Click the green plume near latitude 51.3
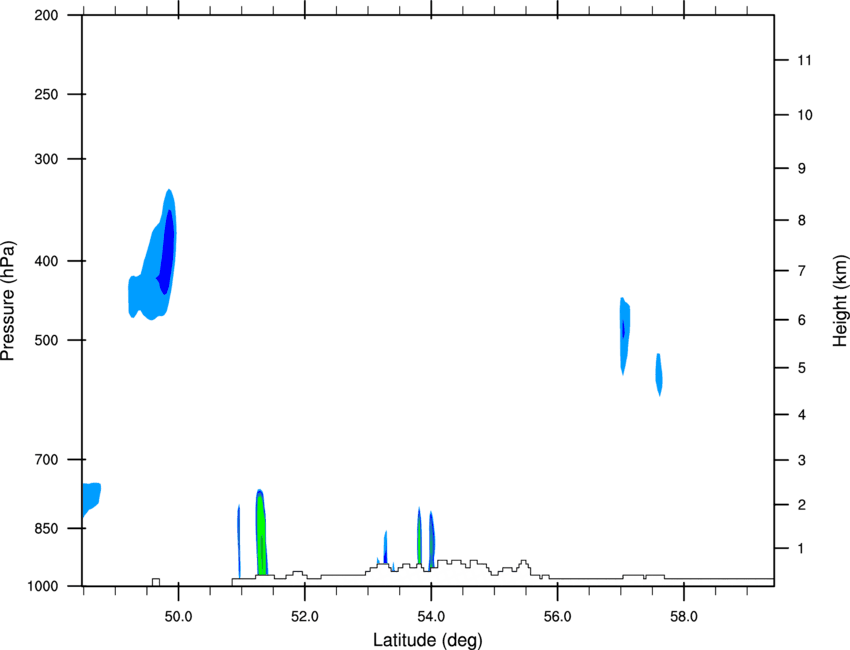This screenshot has height=650, width=850. coord(261,534)
